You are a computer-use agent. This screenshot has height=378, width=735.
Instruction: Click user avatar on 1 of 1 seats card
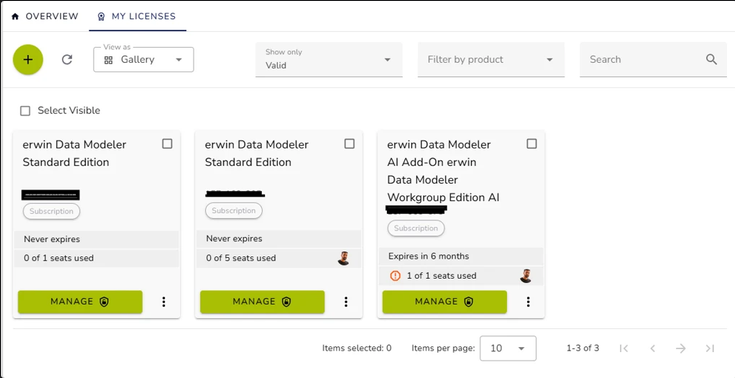pos(525,276)
